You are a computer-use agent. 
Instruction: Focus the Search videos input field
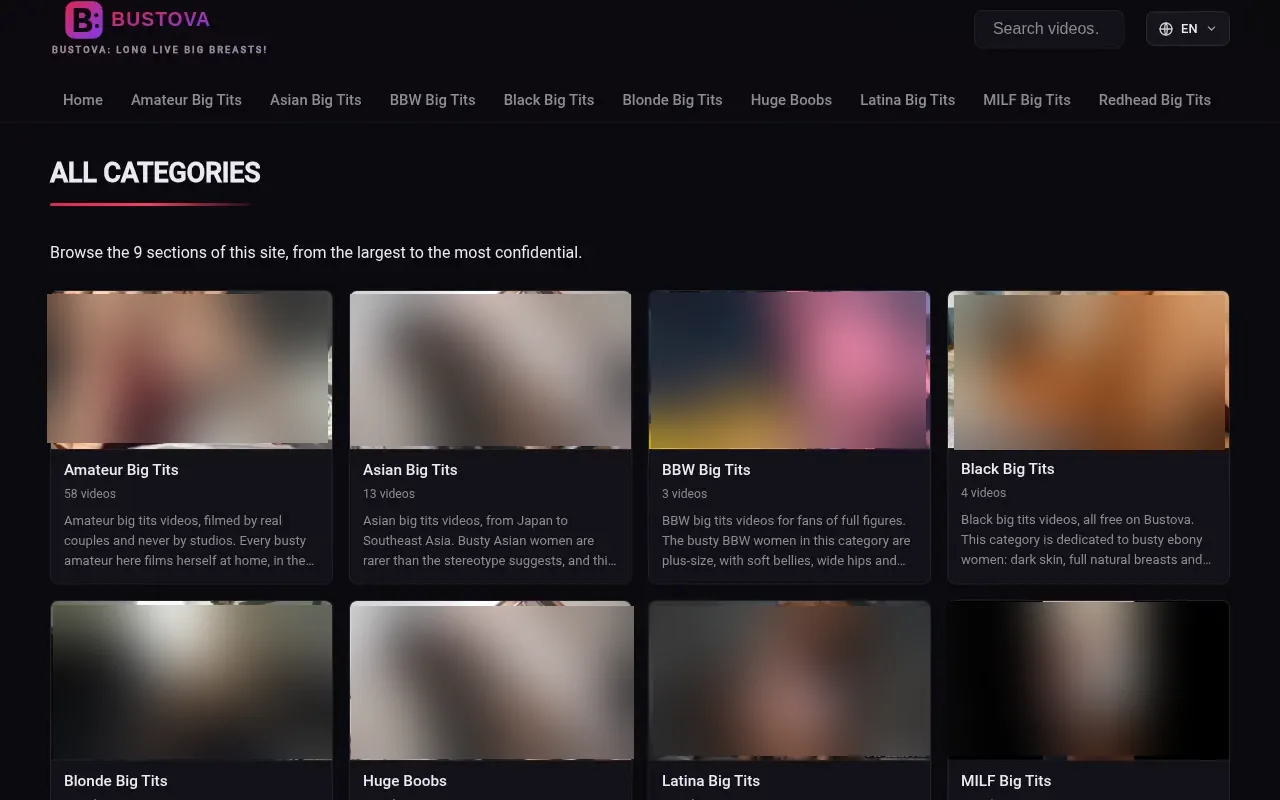(x=1049, y=29)
